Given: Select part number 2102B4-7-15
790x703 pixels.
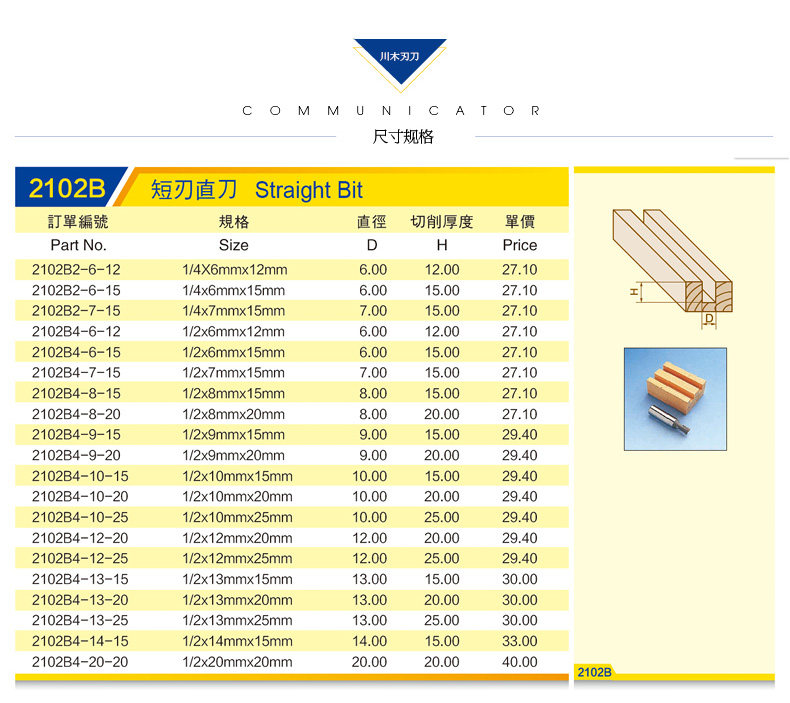Looking at the screenshot, I should (76, 372).
